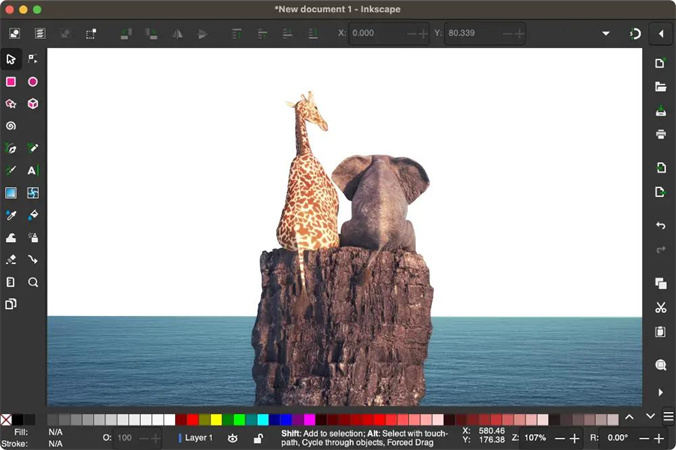Image resolution: width=676 pixels, height=450 pixels.
Task: Cut selection using the scissors icon
Action: click(x=660, y=308)
